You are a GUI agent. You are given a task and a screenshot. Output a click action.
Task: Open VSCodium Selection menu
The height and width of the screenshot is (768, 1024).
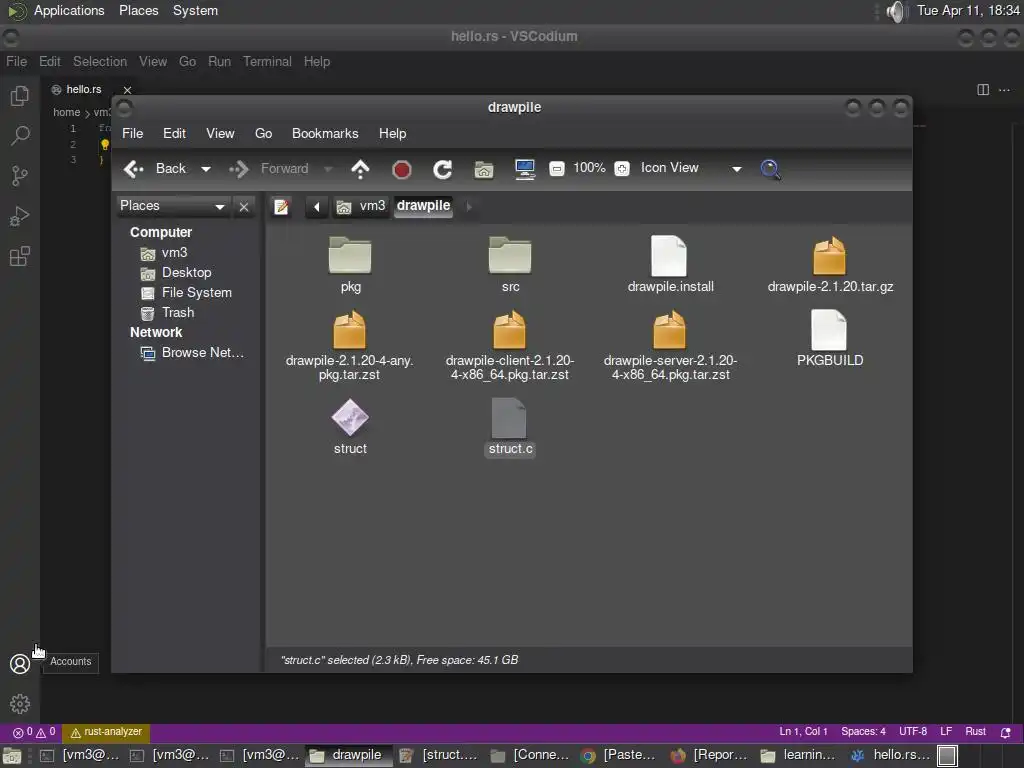pyautogui.click(x=100, y=61)
